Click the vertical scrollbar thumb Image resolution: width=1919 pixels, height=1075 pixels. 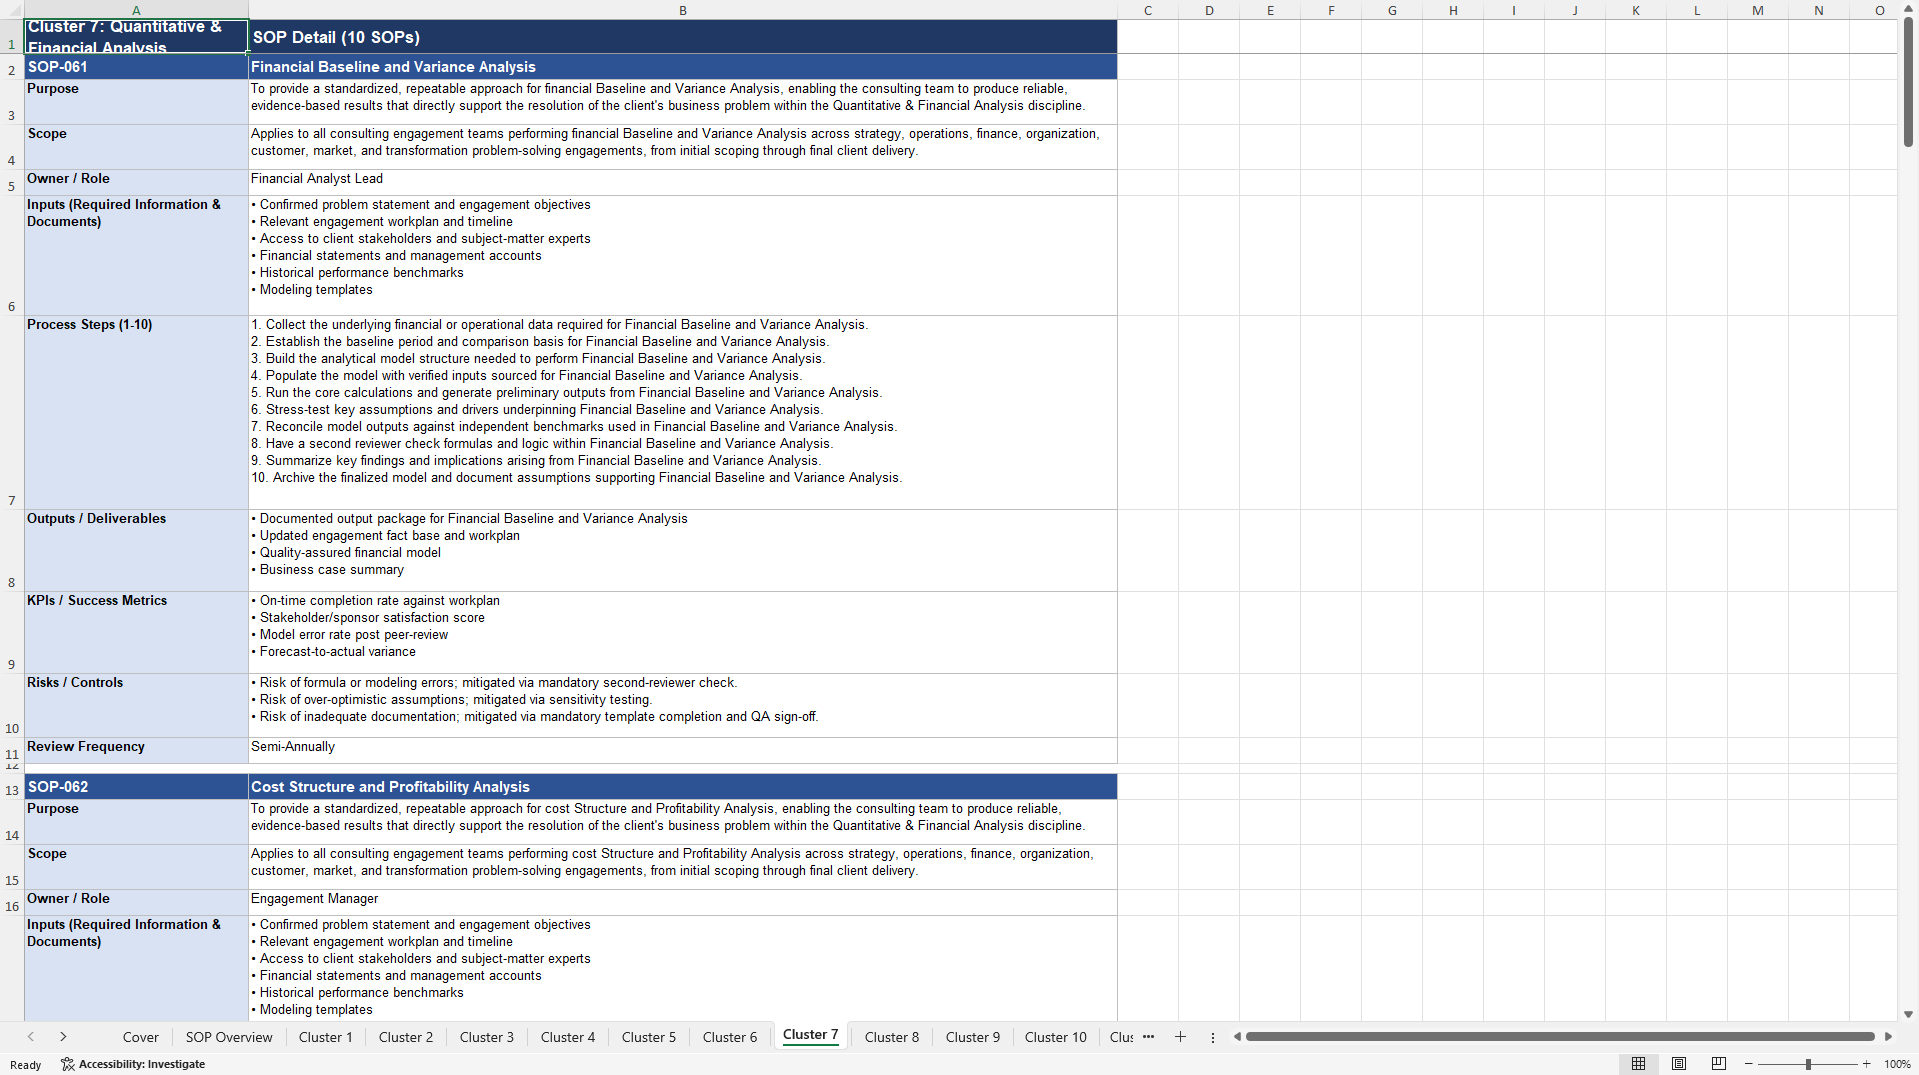point(1908,82)
